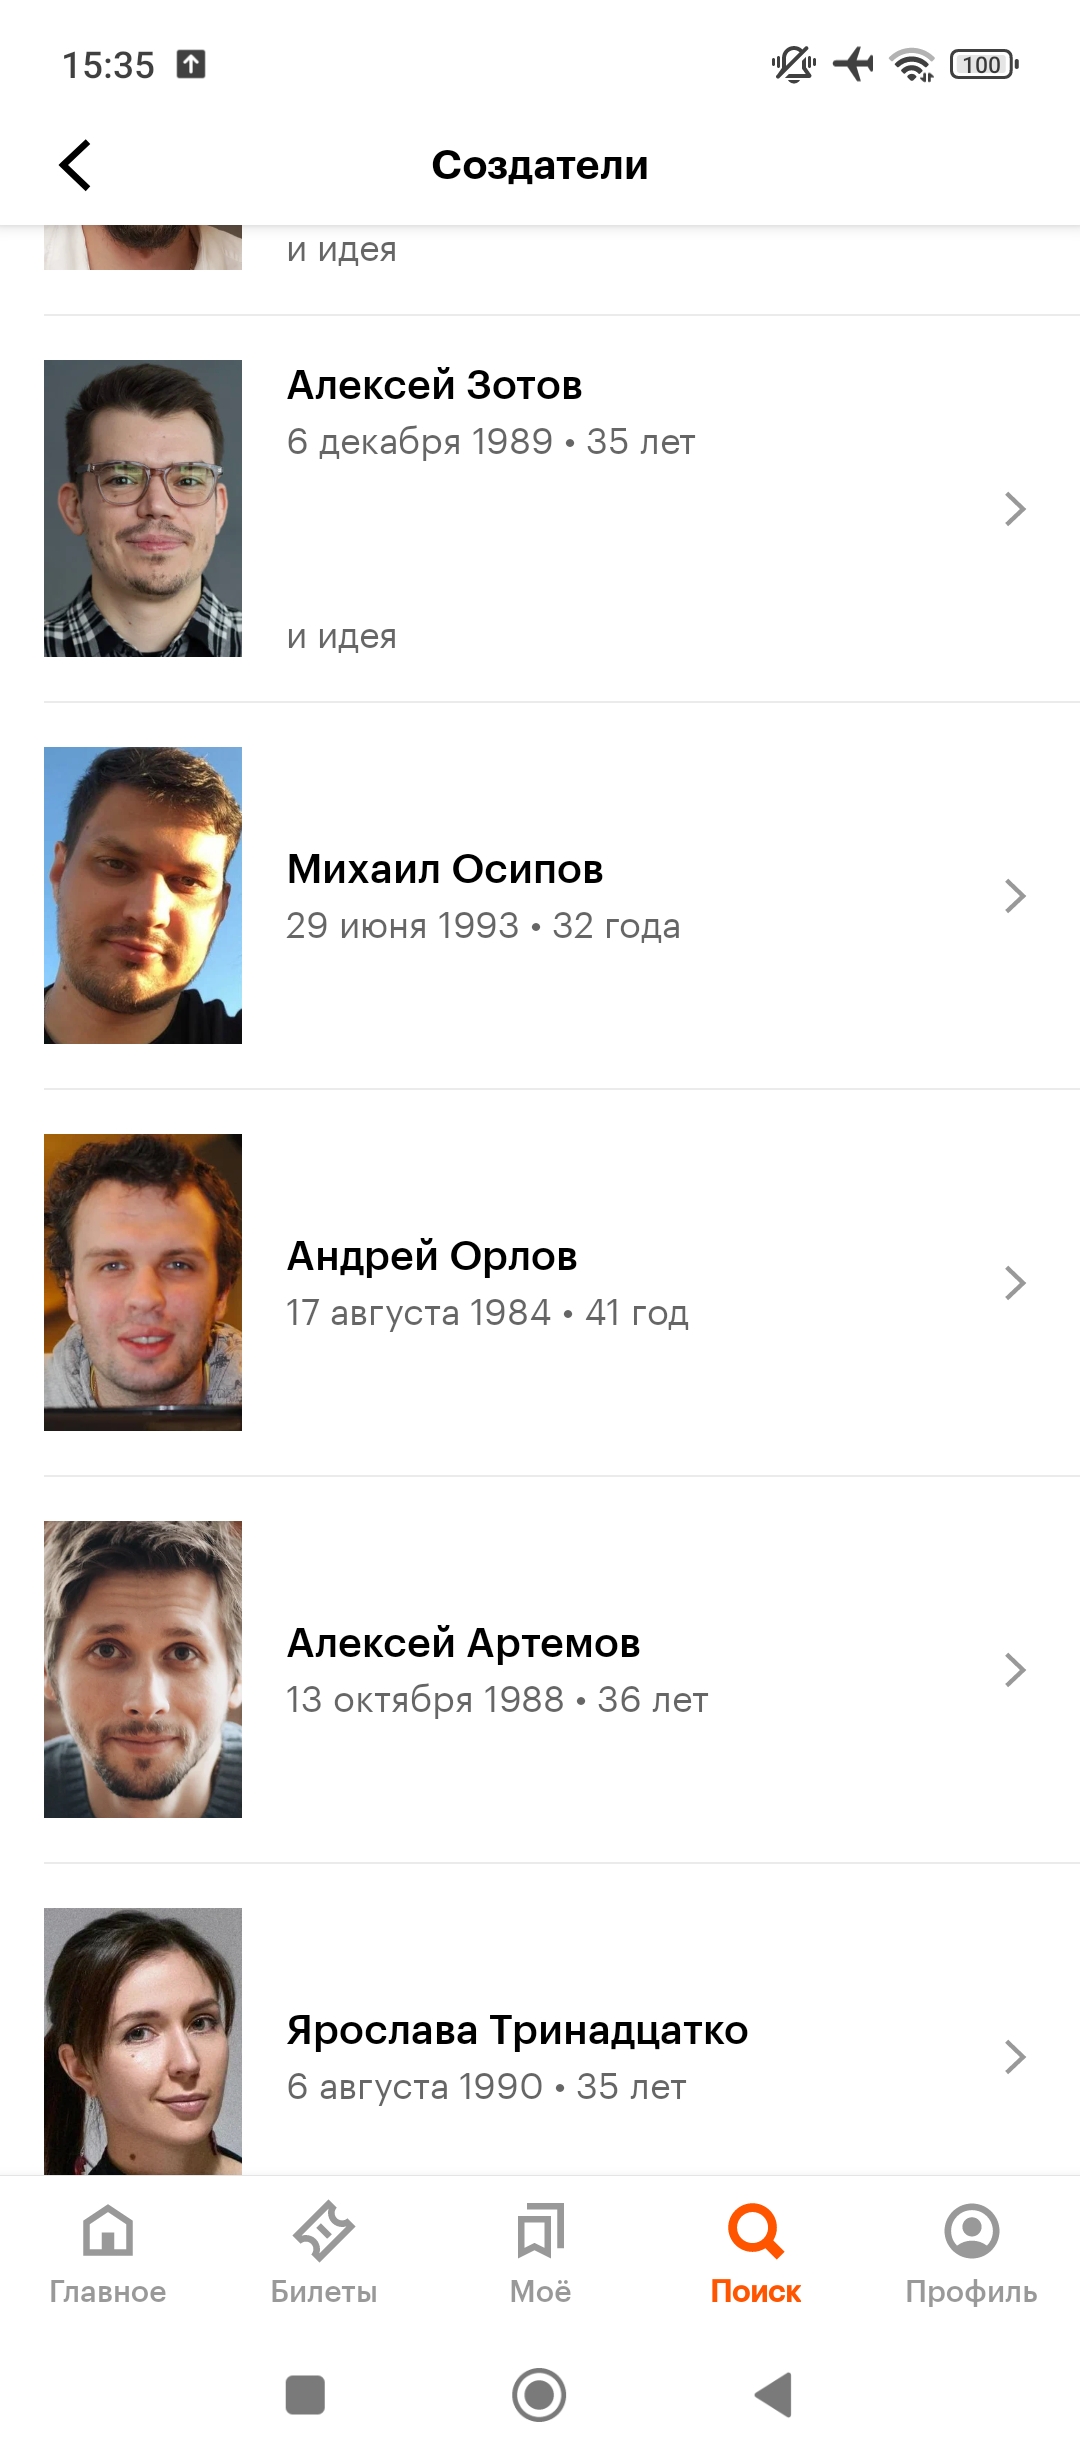This screenshot has height=2460, width=1080.
Task: Expand Михаил Осипов entry chevron
Action: pyautogui.click(x=1015, y=896)
